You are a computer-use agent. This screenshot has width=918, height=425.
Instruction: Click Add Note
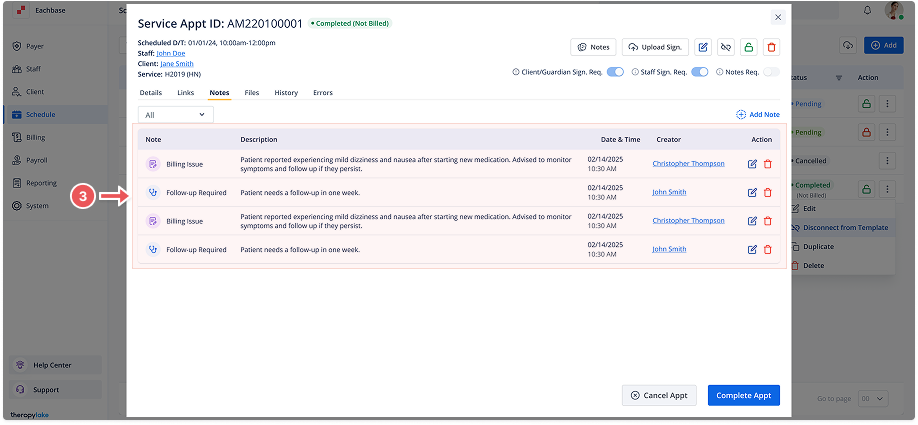point(757,115)
